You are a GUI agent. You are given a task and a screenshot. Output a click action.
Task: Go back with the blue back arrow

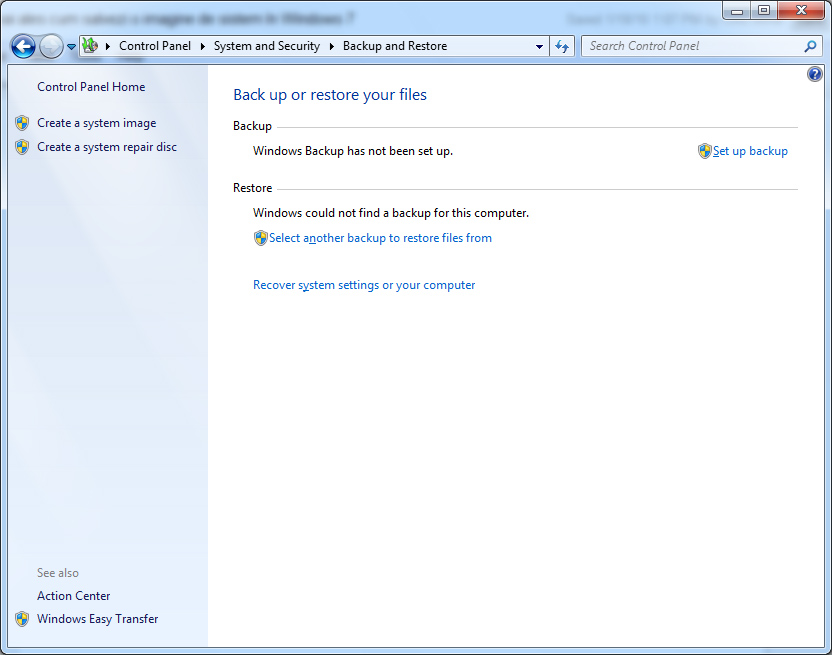click(x=23, y=47)
